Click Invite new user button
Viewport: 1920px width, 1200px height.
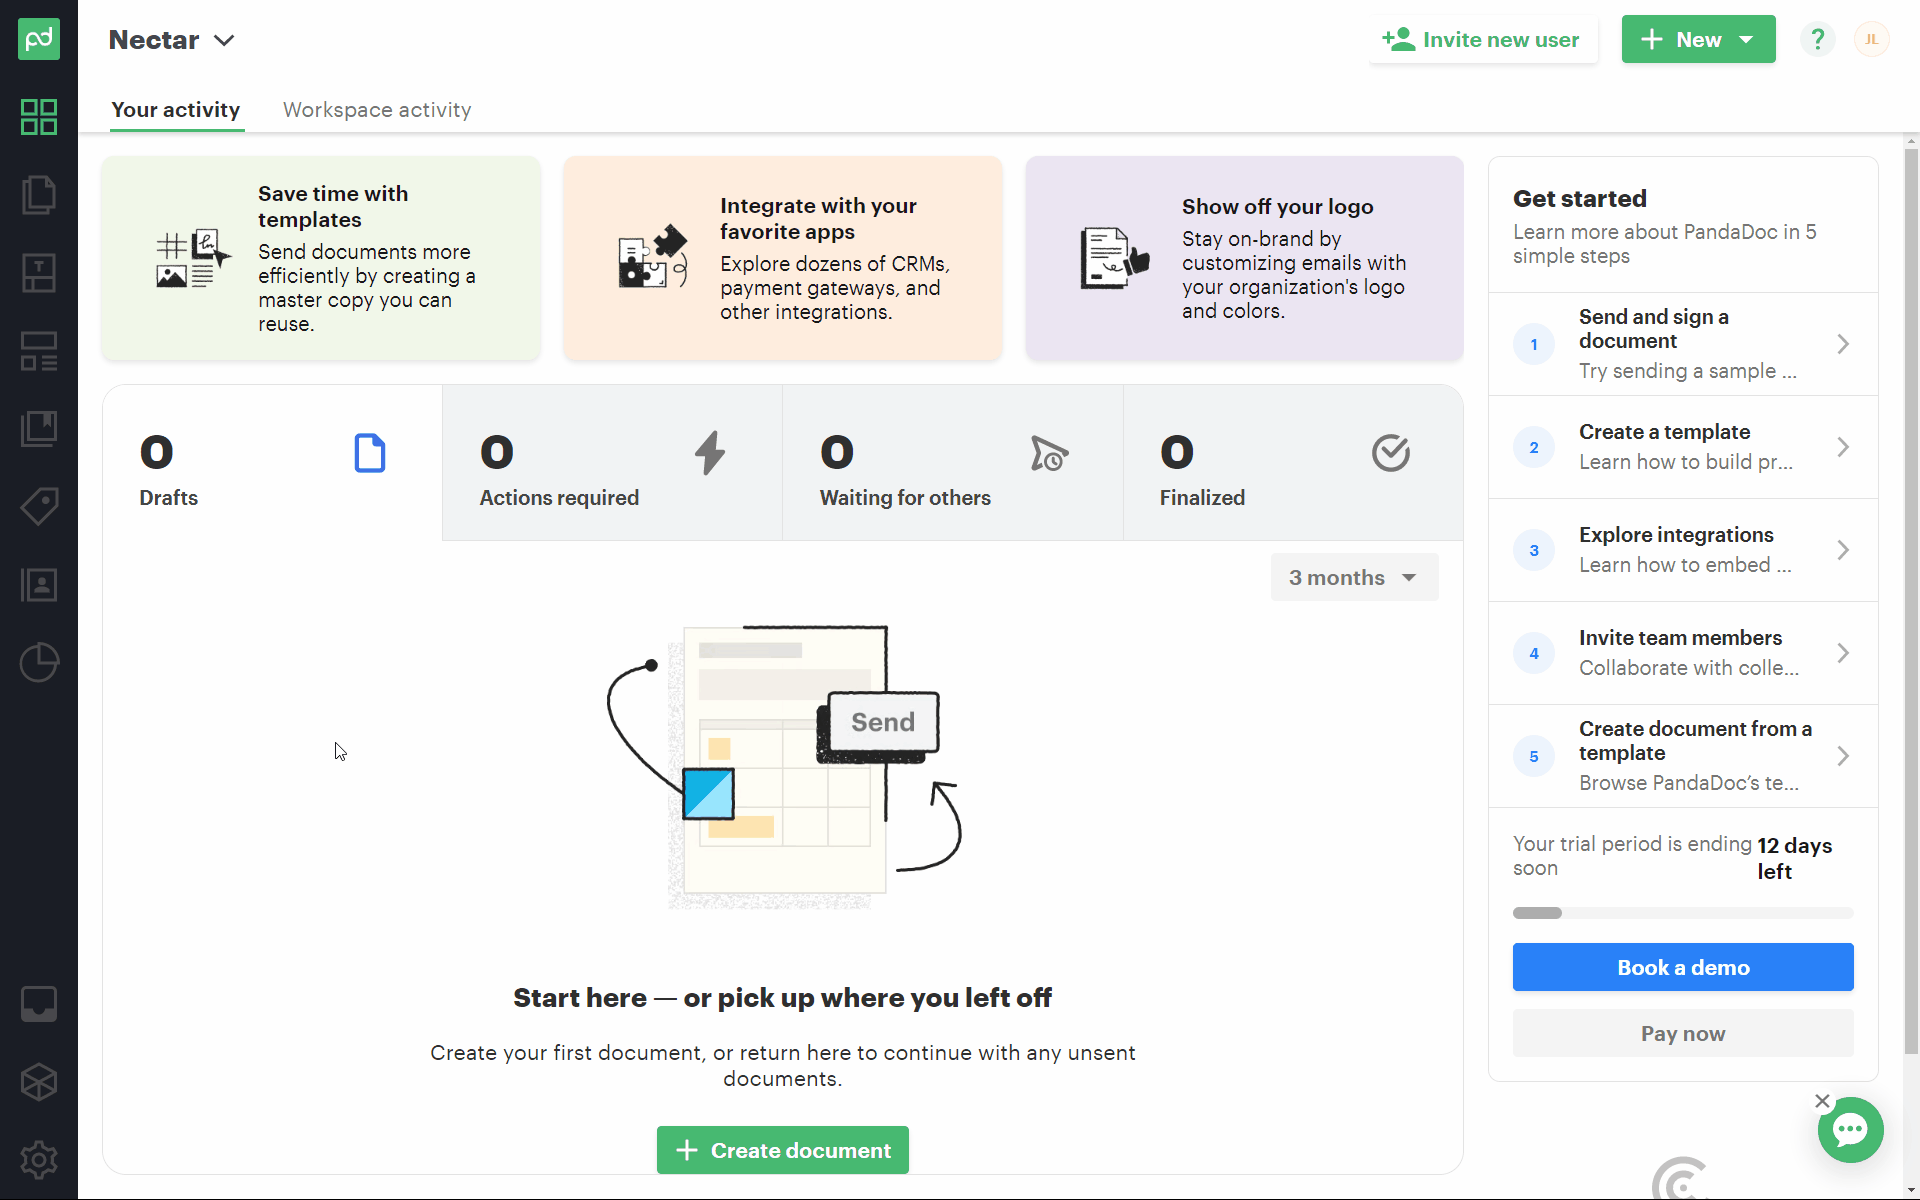pyautogui.click(x=1482, y=40)
